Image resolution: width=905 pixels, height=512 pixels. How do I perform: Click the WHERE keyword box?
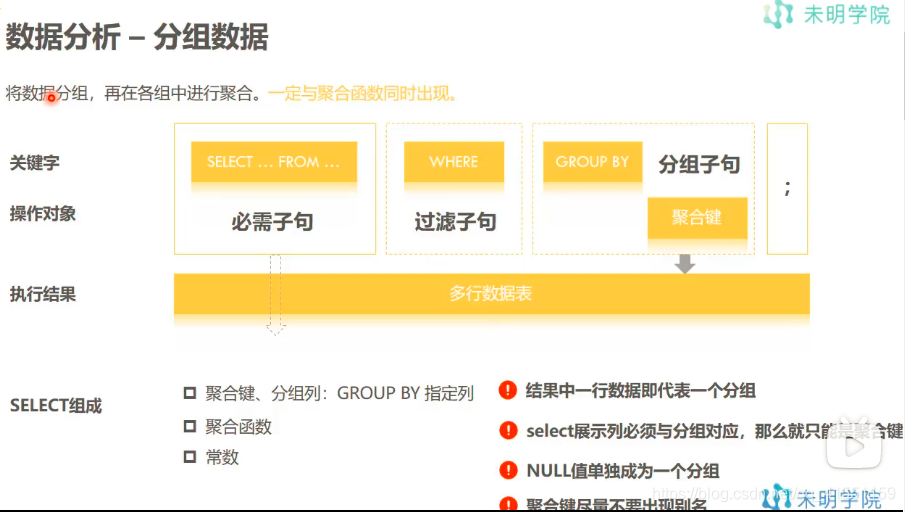pyautogui.click(x=454, y=162)
